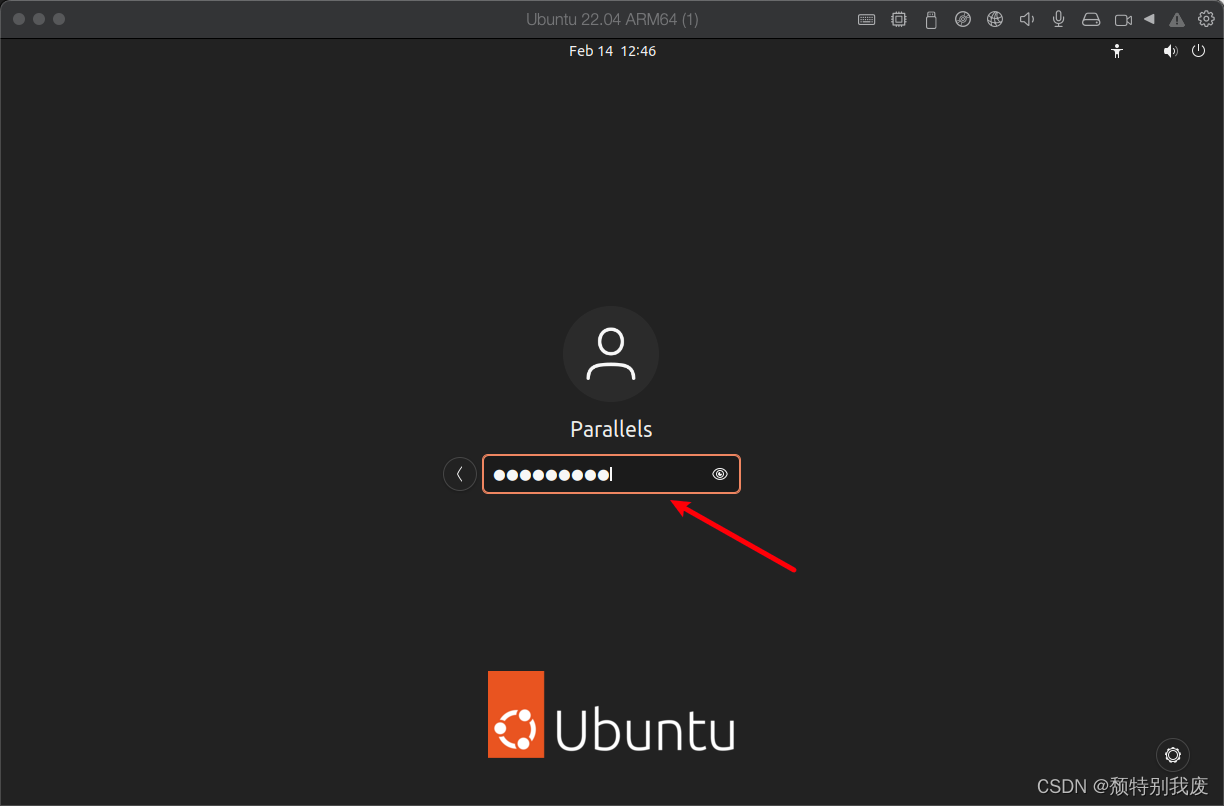Close the Parallels VM window

[x=19, y=19]
